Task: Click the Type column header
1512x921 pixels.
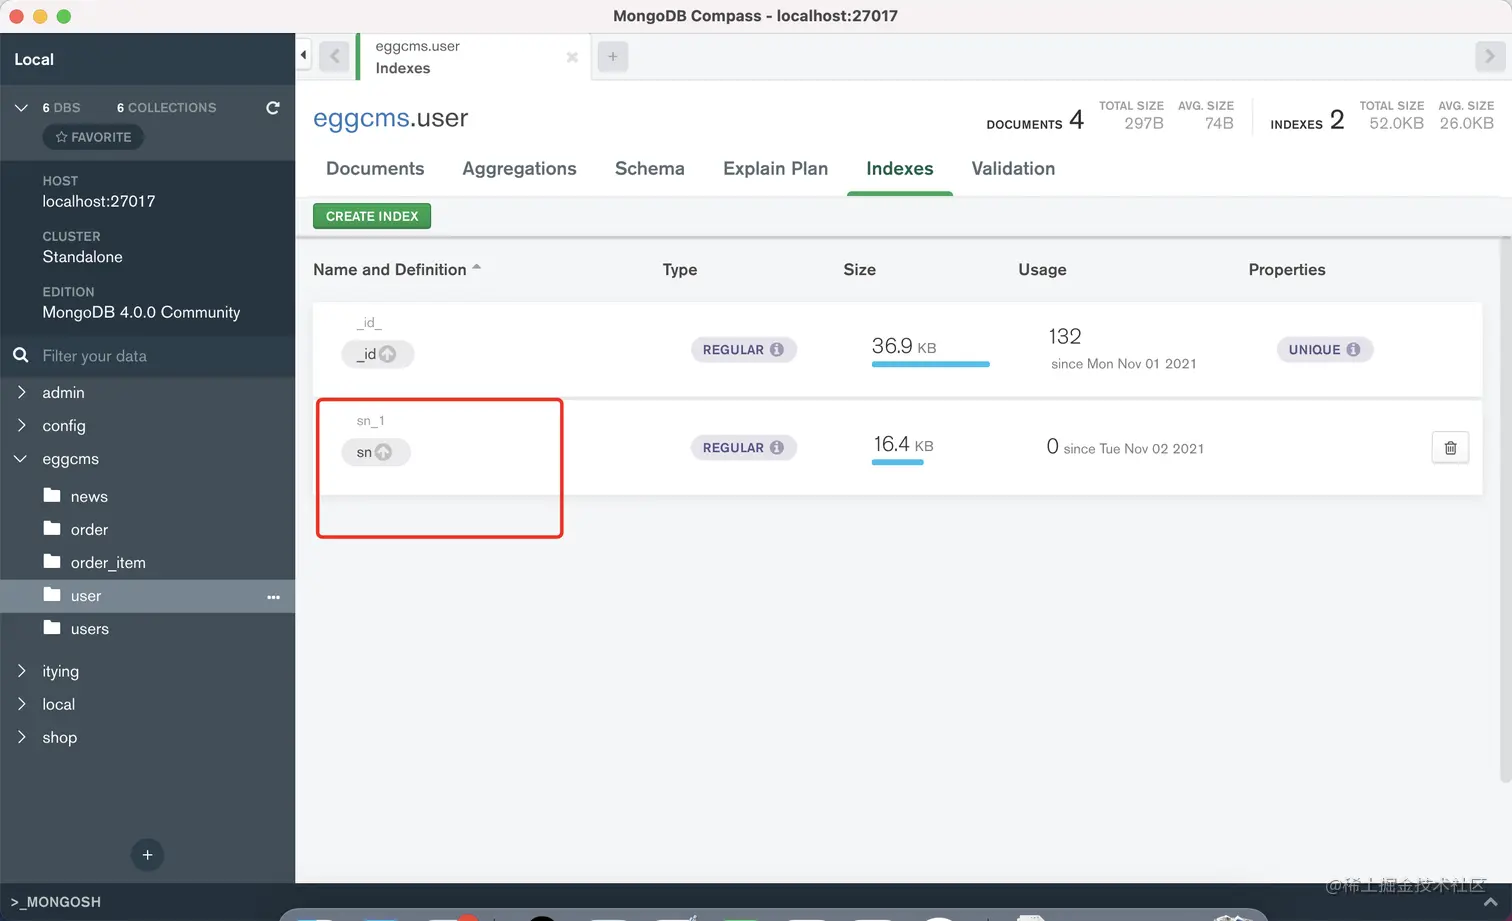Action: pos(680,270)
